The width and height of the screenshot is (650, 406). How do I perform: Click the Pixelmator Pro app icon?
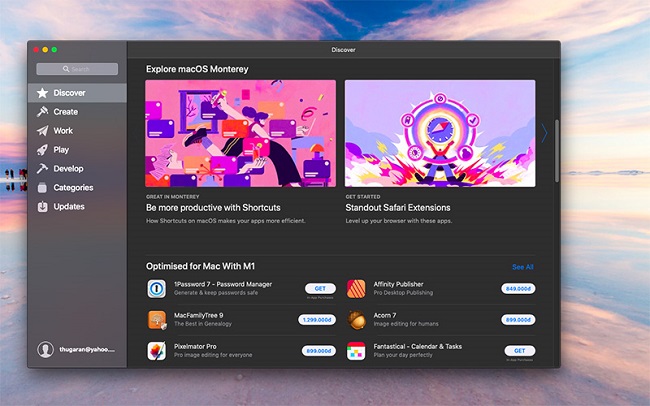[x=157, y=351]
